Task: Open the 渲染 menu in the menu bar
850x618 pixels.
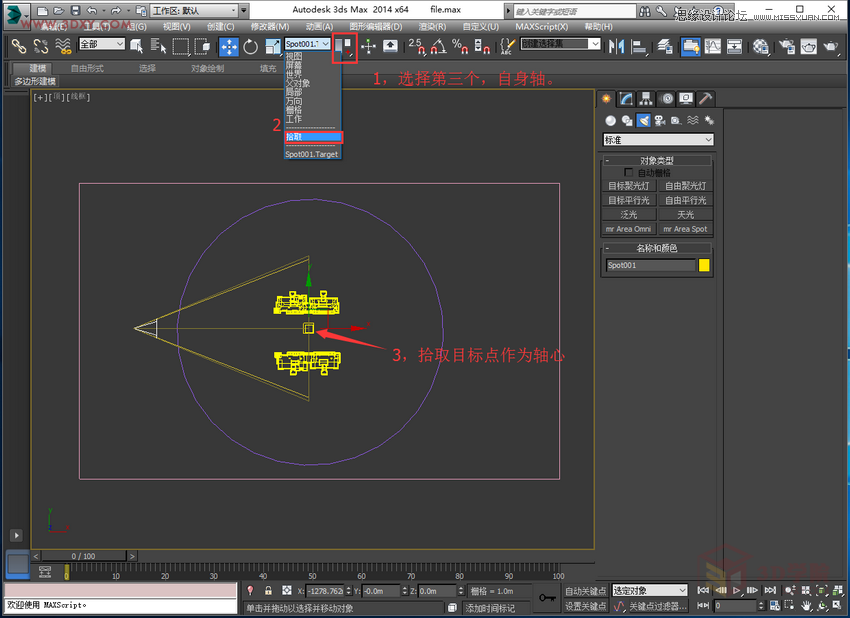Action: [431, 26]
